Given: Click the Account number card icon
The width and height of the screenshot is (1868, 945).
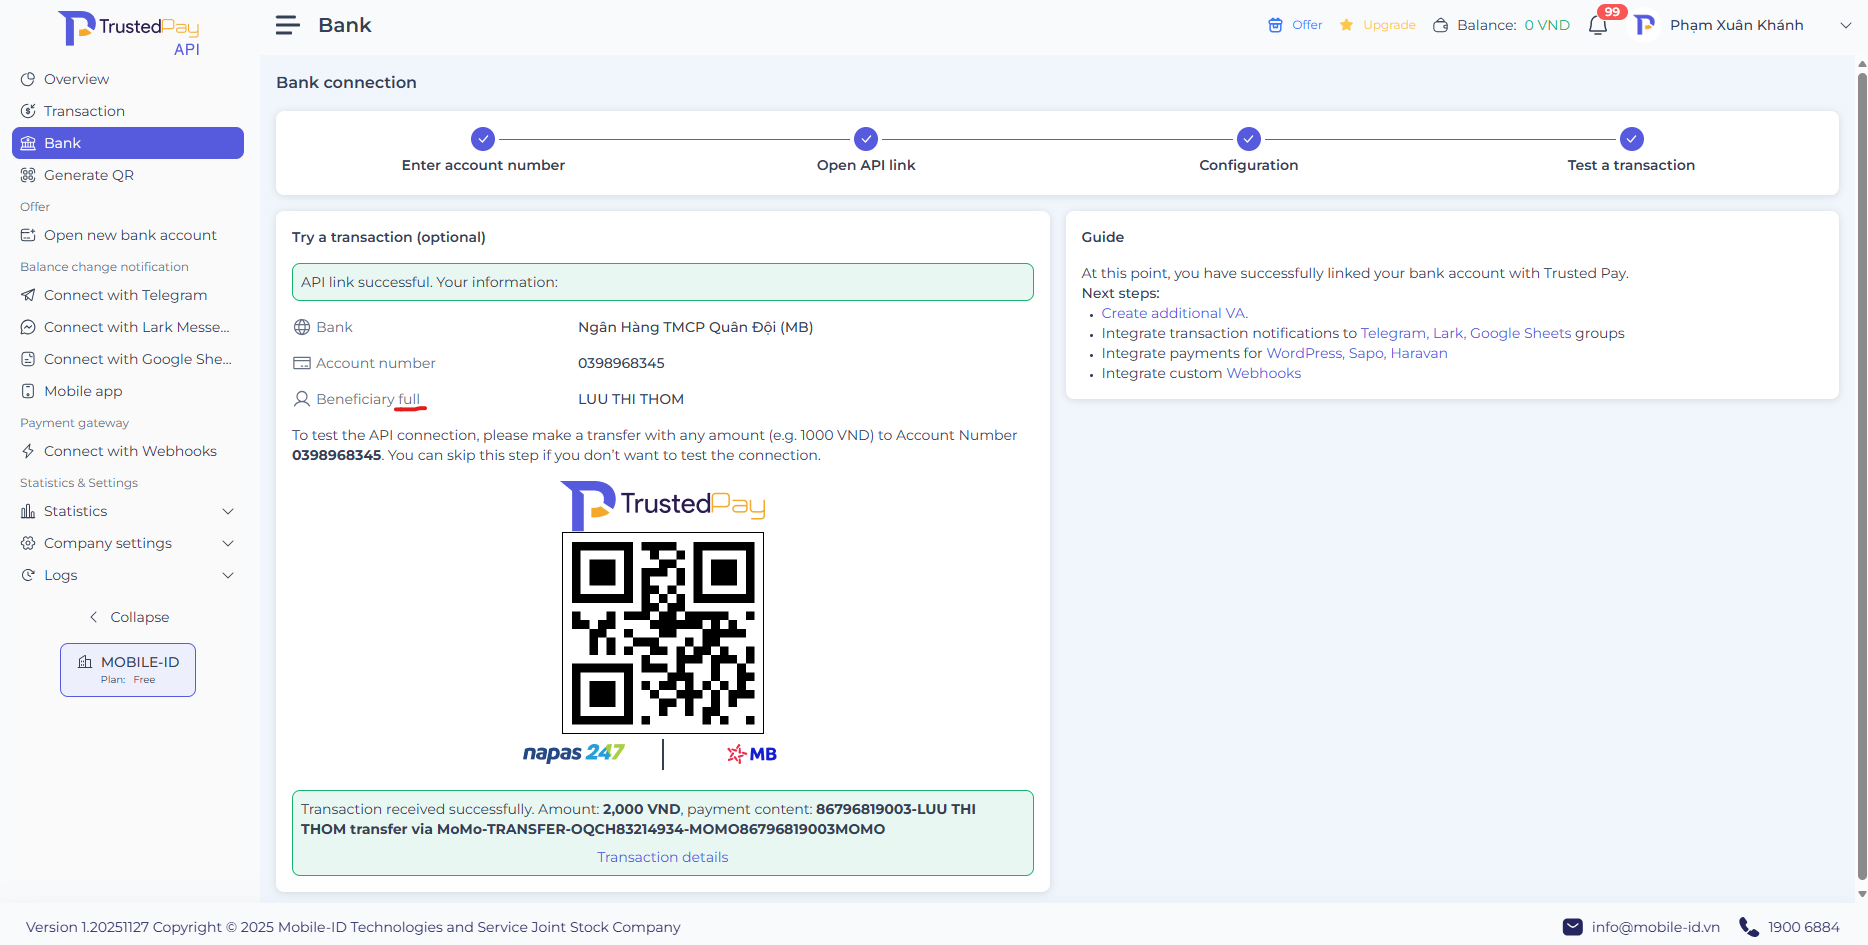Looking at the screenshot, I should pyautogui.click(x=302, y=363).
